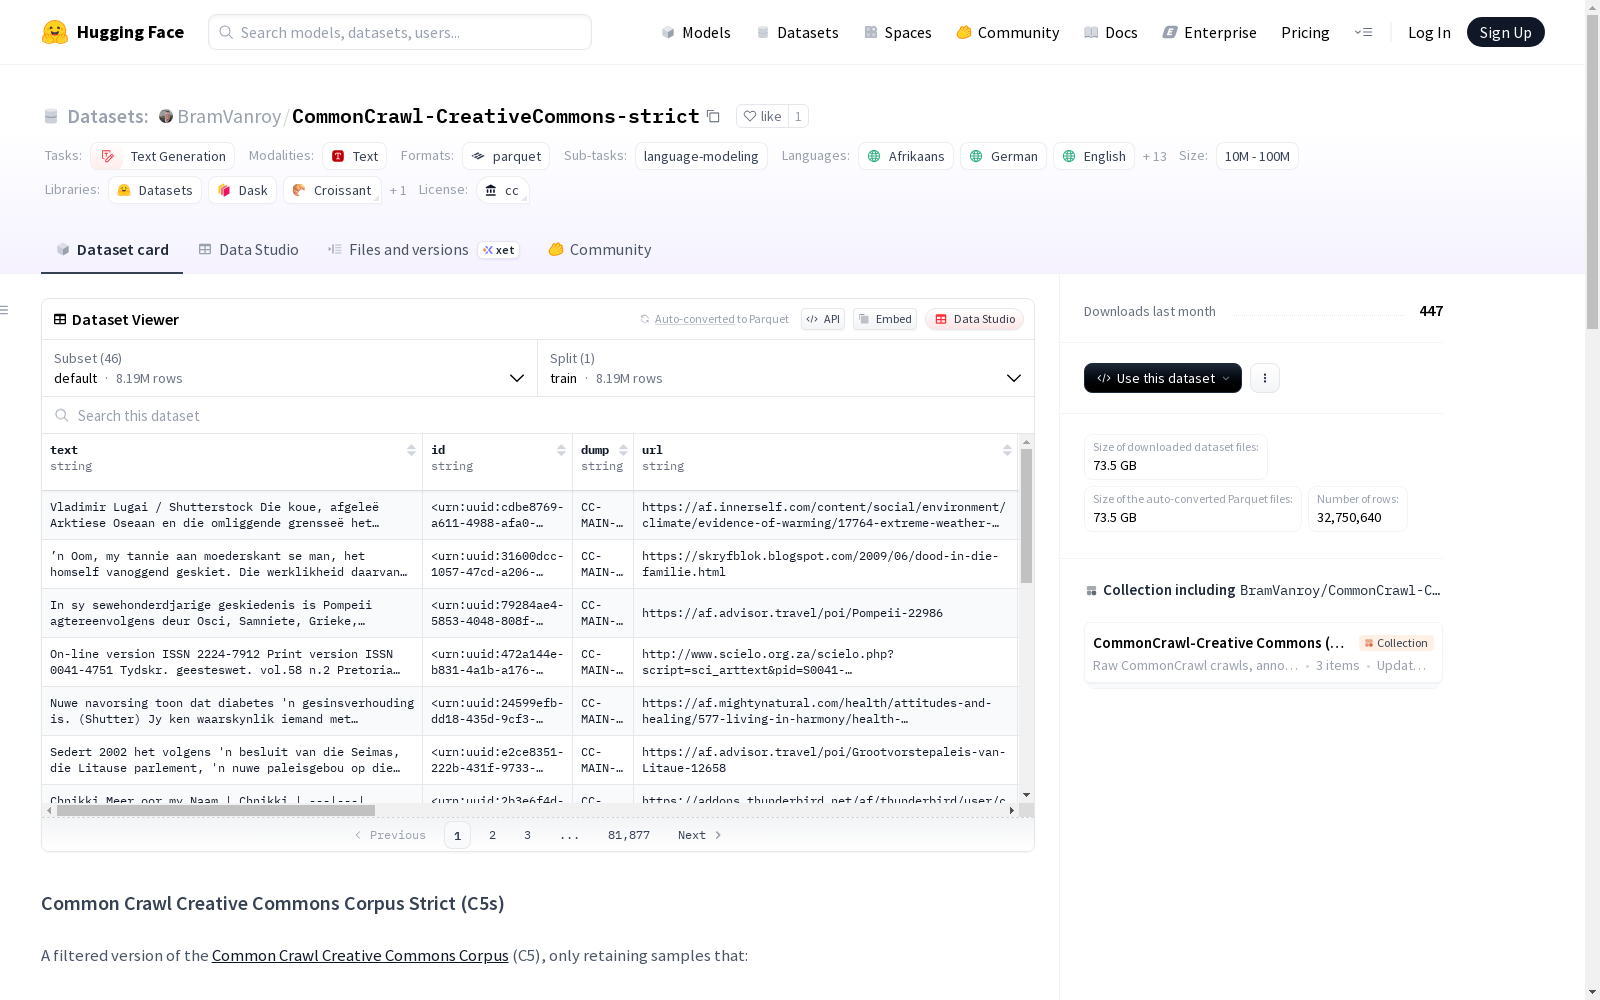
Task: Open the Auto-converted to Parquet link
Action: 714,319
